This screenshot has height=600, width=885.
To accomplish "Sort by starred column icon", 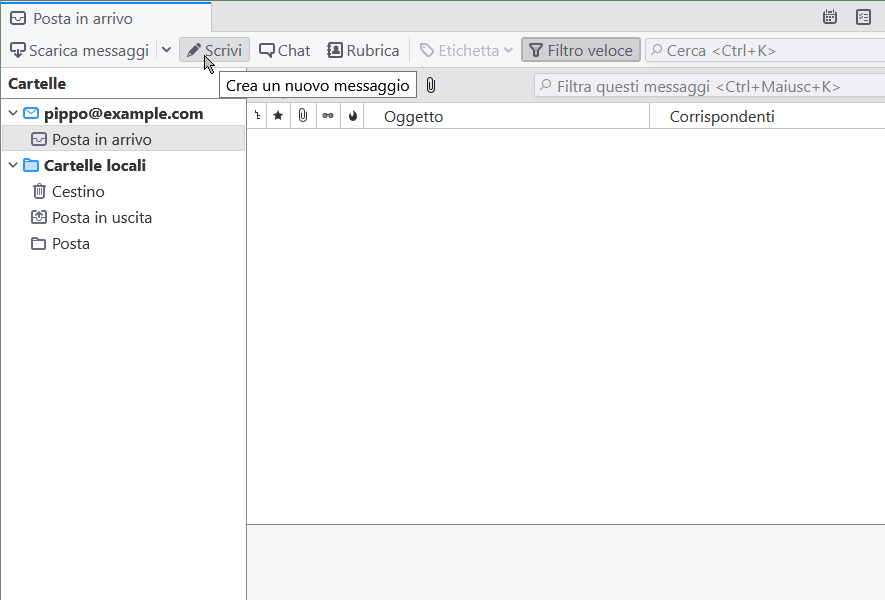I will [x=278, y=116].
